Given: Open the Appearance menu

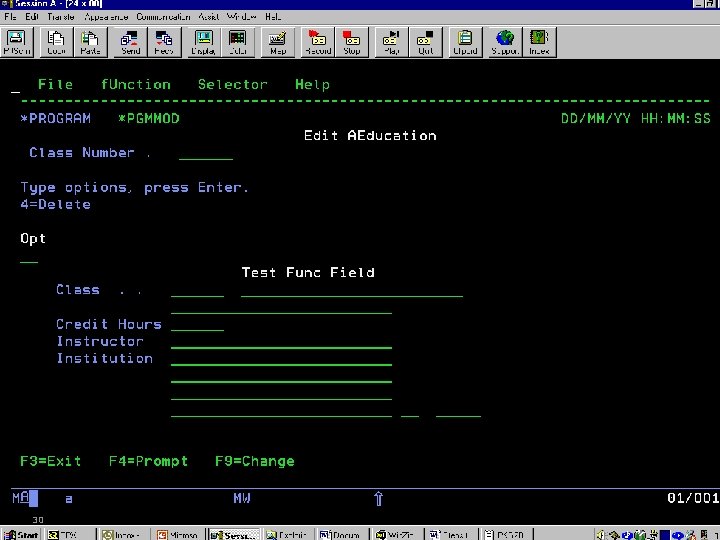Looking at the screenshot, I should [x=106, y=17].
